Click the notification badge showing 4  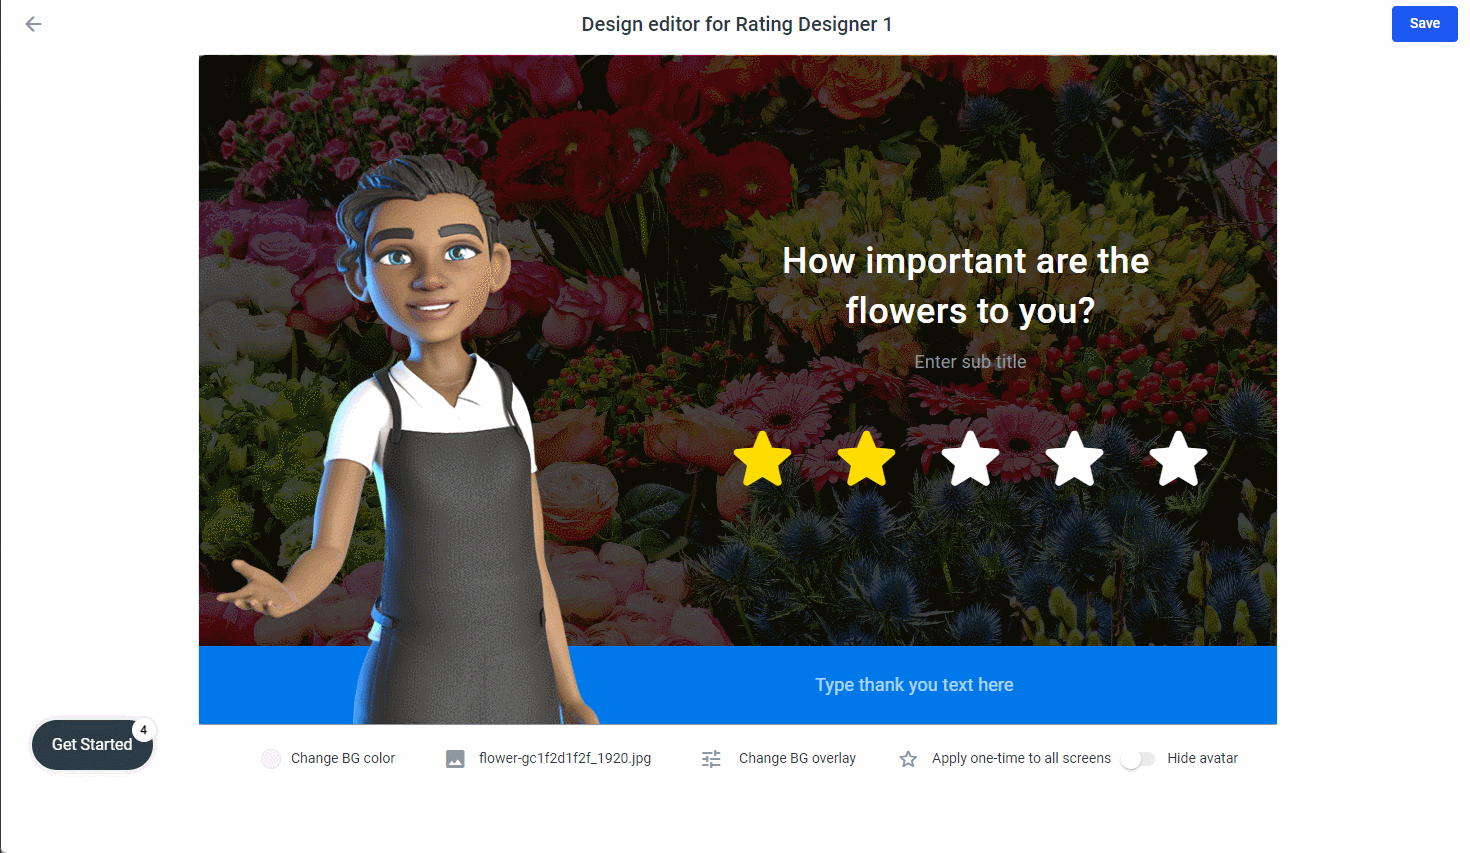(144, 730)
